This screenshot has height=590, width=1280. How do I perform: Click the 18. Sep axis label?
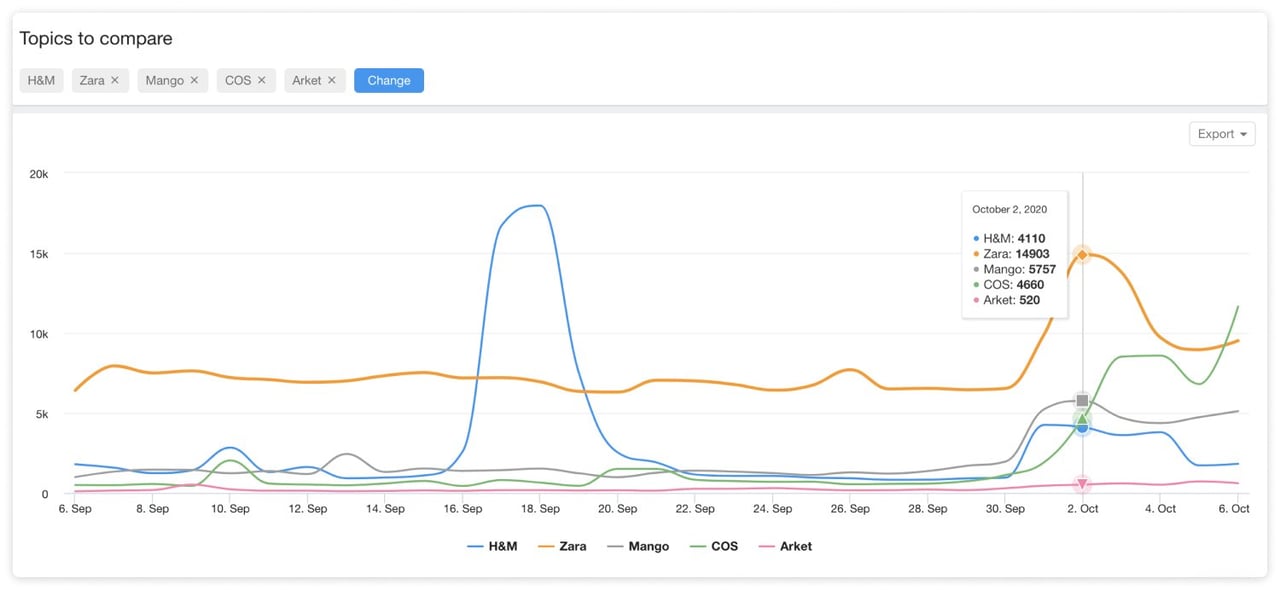(x=540, y=508)
